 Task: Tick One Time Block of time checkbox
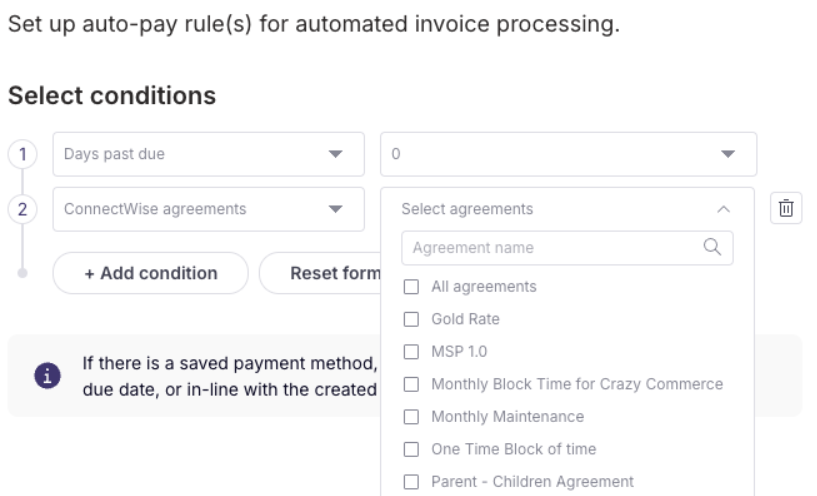[410, 449]
